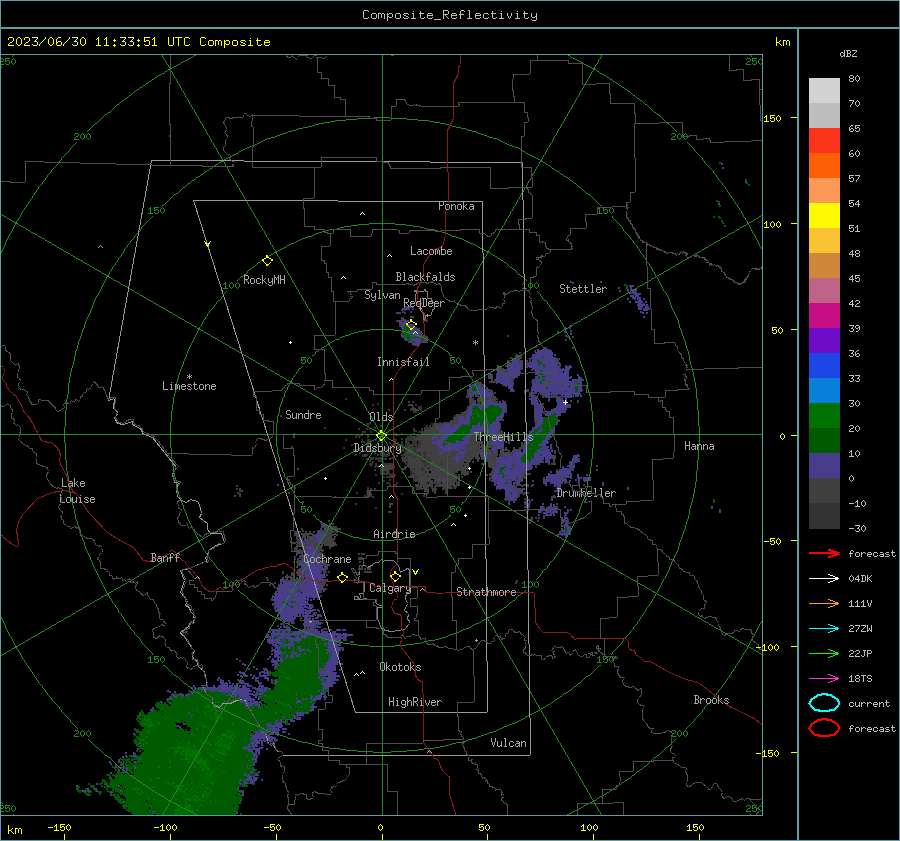Click the Sylvan label on the map
The image size is (900, 841).
click(x=382, y=295)
